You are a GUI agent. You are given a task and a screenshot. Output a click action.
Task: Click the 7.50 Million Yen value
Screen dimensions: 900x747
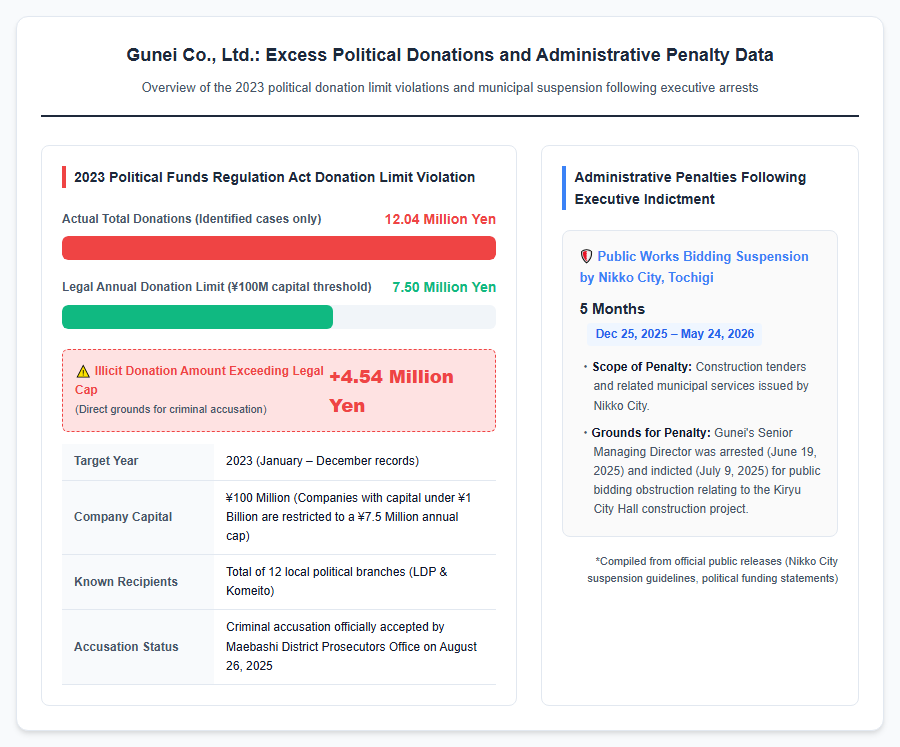tap(444, 287)
